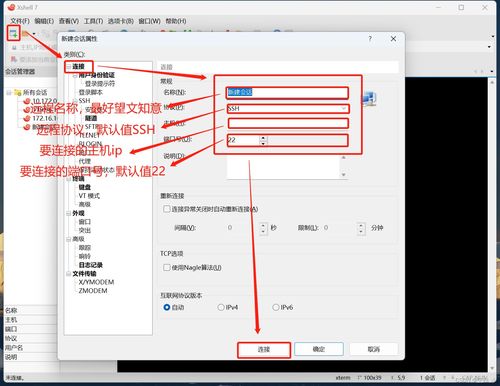The image size is (500, 386).
Task: Enable 连接异常关闭时自动重新连接 checkbox
Action: point(167,209)
